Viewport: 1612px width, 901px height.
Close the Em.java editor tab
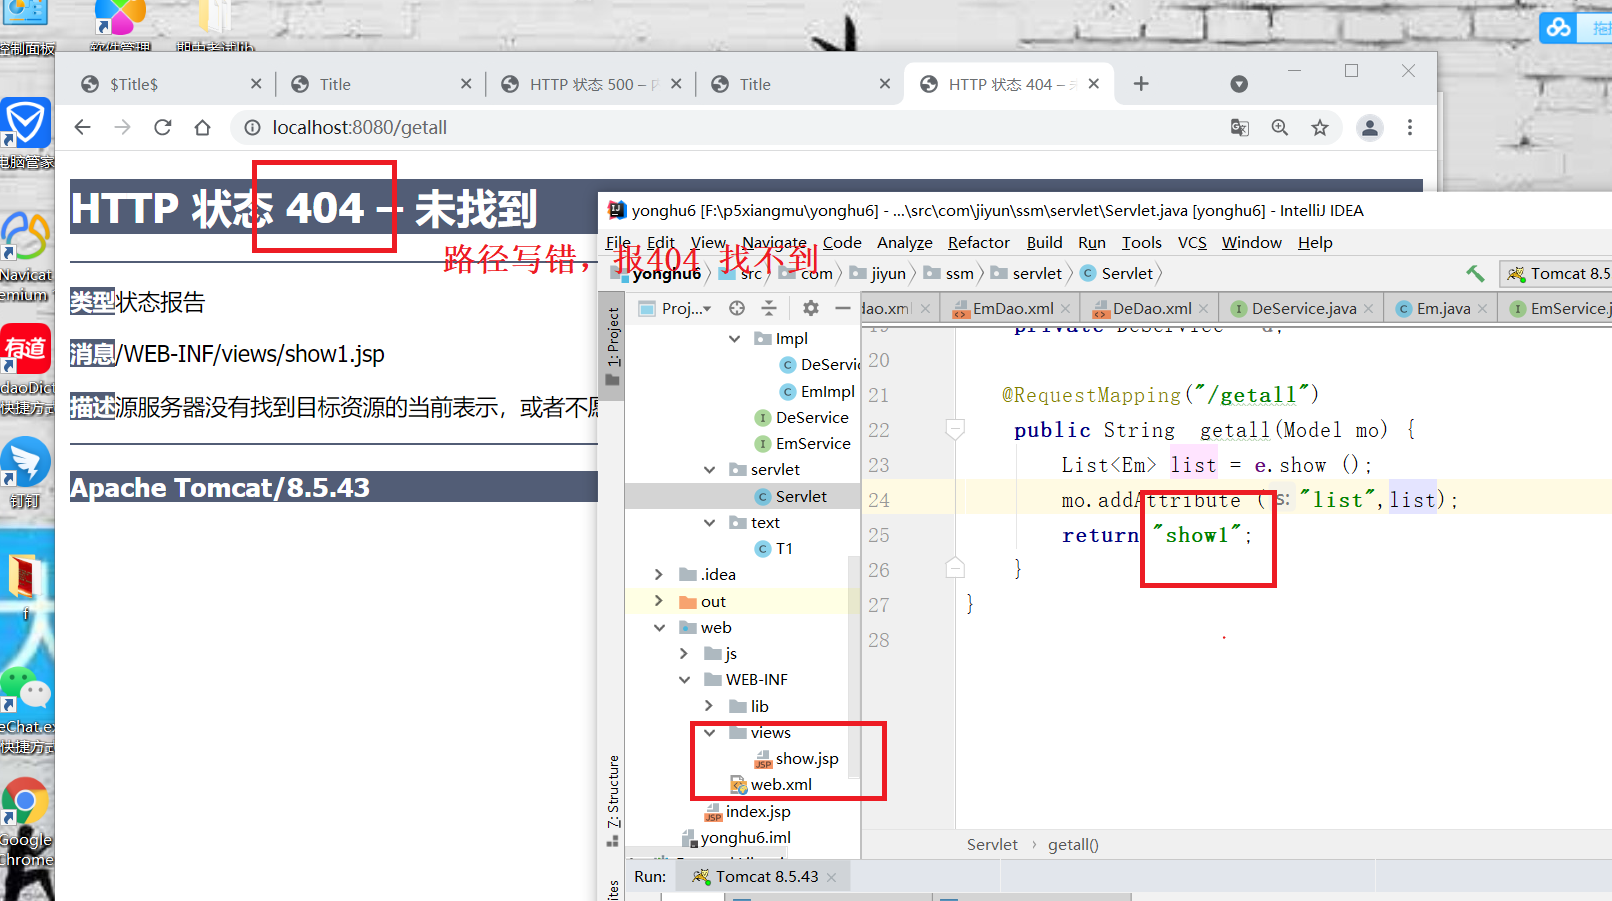pyautogui.click(x=1482, y=309)
